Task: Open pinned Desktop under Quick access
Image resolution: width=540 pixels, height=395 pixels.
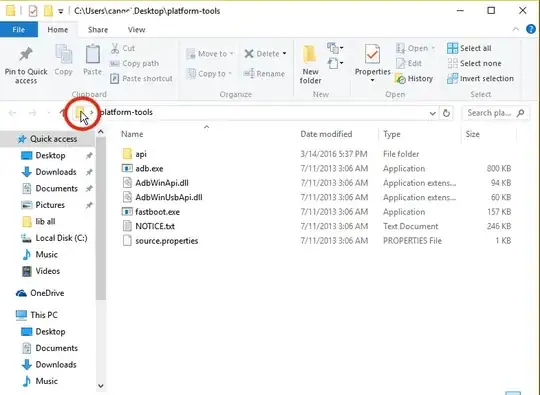Action: pyautogui.click(x=50, y=155)
